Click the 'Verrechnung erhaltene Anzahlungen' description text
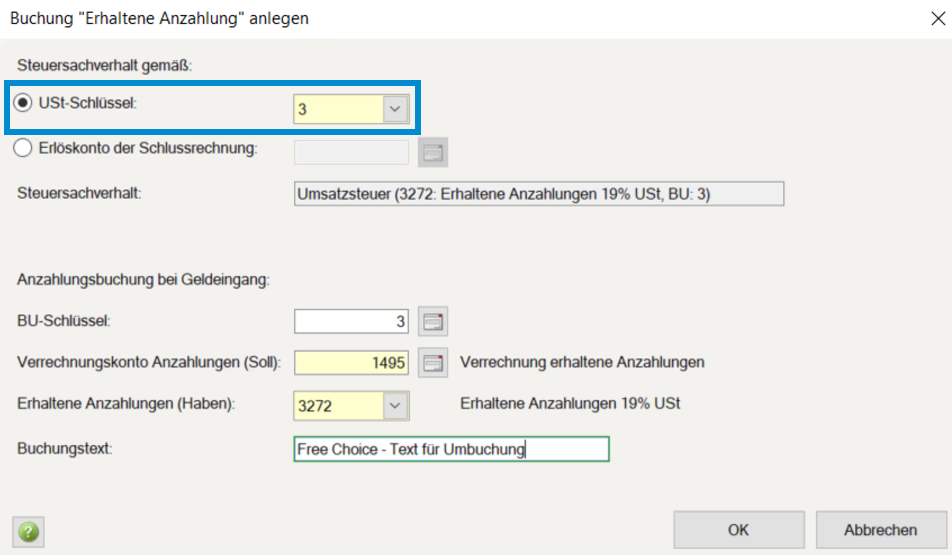This screenshot has height=555, width=952. [x=583, y=362]
